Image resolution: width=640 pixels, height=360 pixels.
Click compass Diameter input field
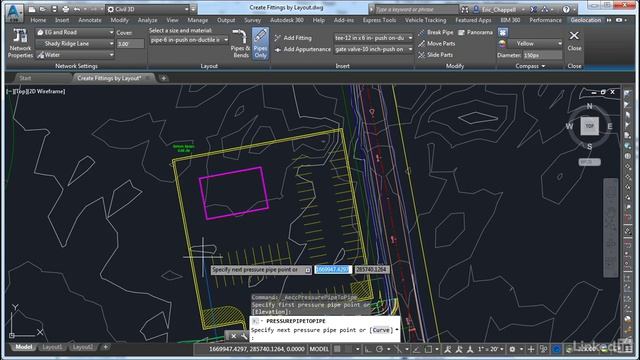pyautogui.click(x=542, y=55)
